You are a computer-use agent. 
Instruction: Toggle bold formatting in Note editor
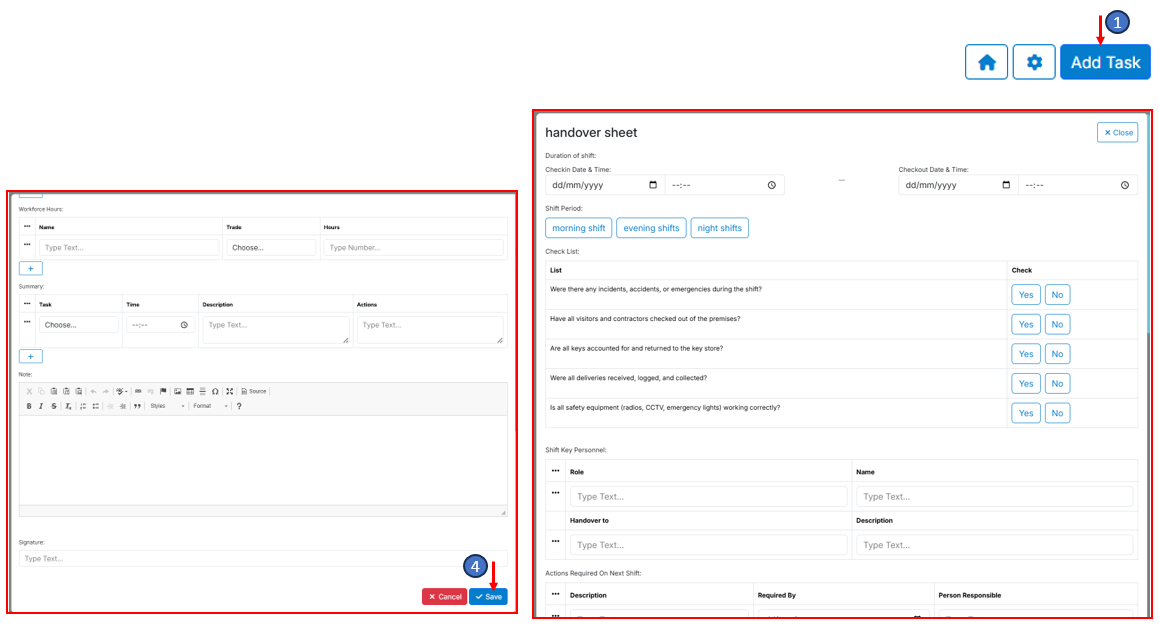[x=29, y=406]
